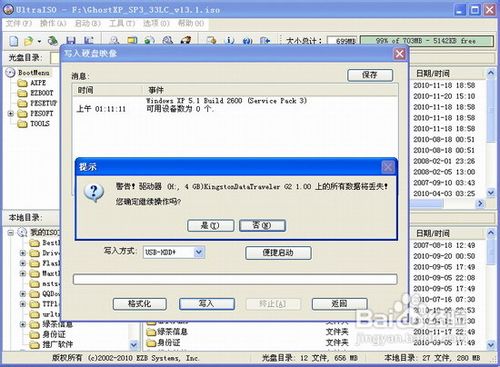Close the 写入硬盘映像 dialog
Image resolution: width=500 pixels, height=367 pixels.
399,54
